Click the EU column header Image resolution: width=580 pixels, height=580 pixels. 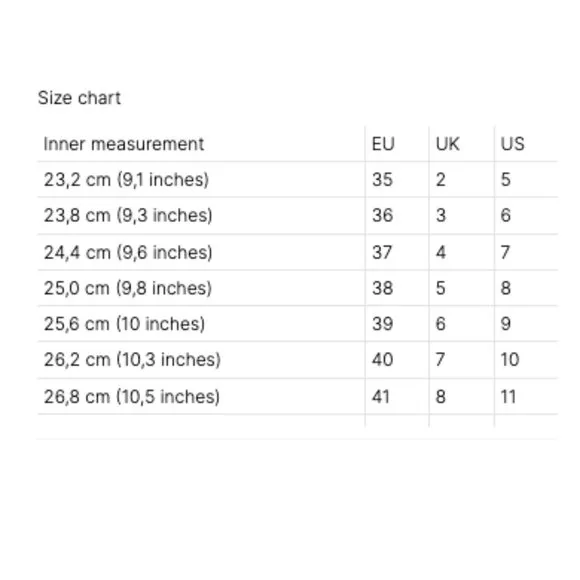point(383,144)
